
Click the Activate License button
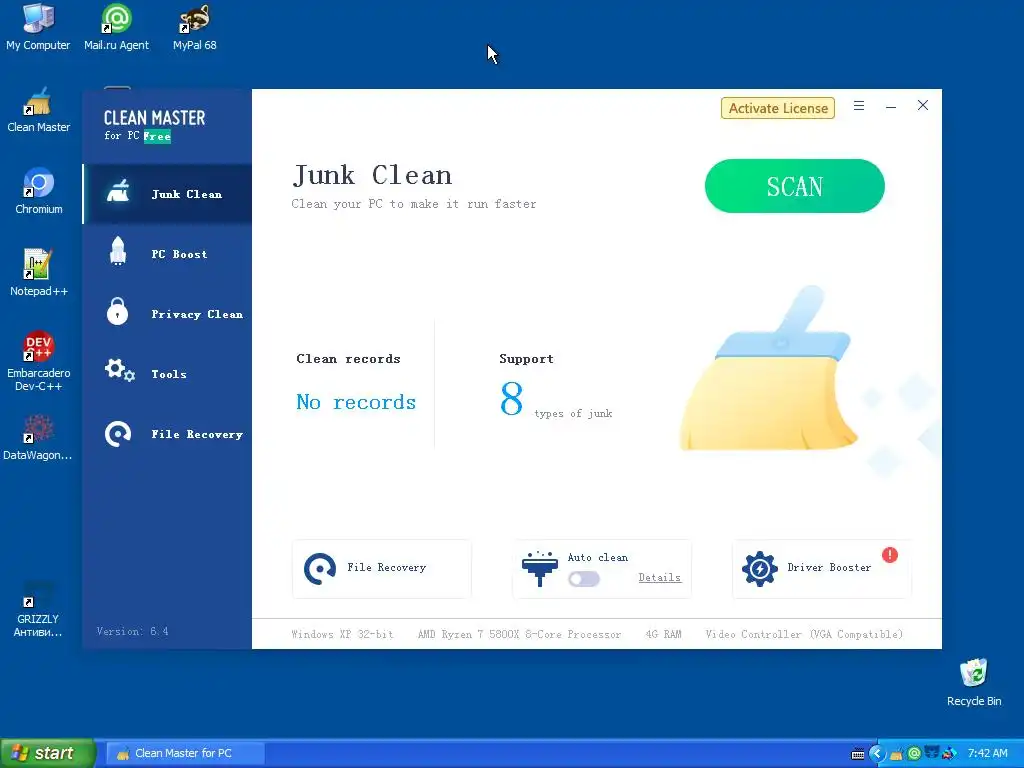click(778, 108)
